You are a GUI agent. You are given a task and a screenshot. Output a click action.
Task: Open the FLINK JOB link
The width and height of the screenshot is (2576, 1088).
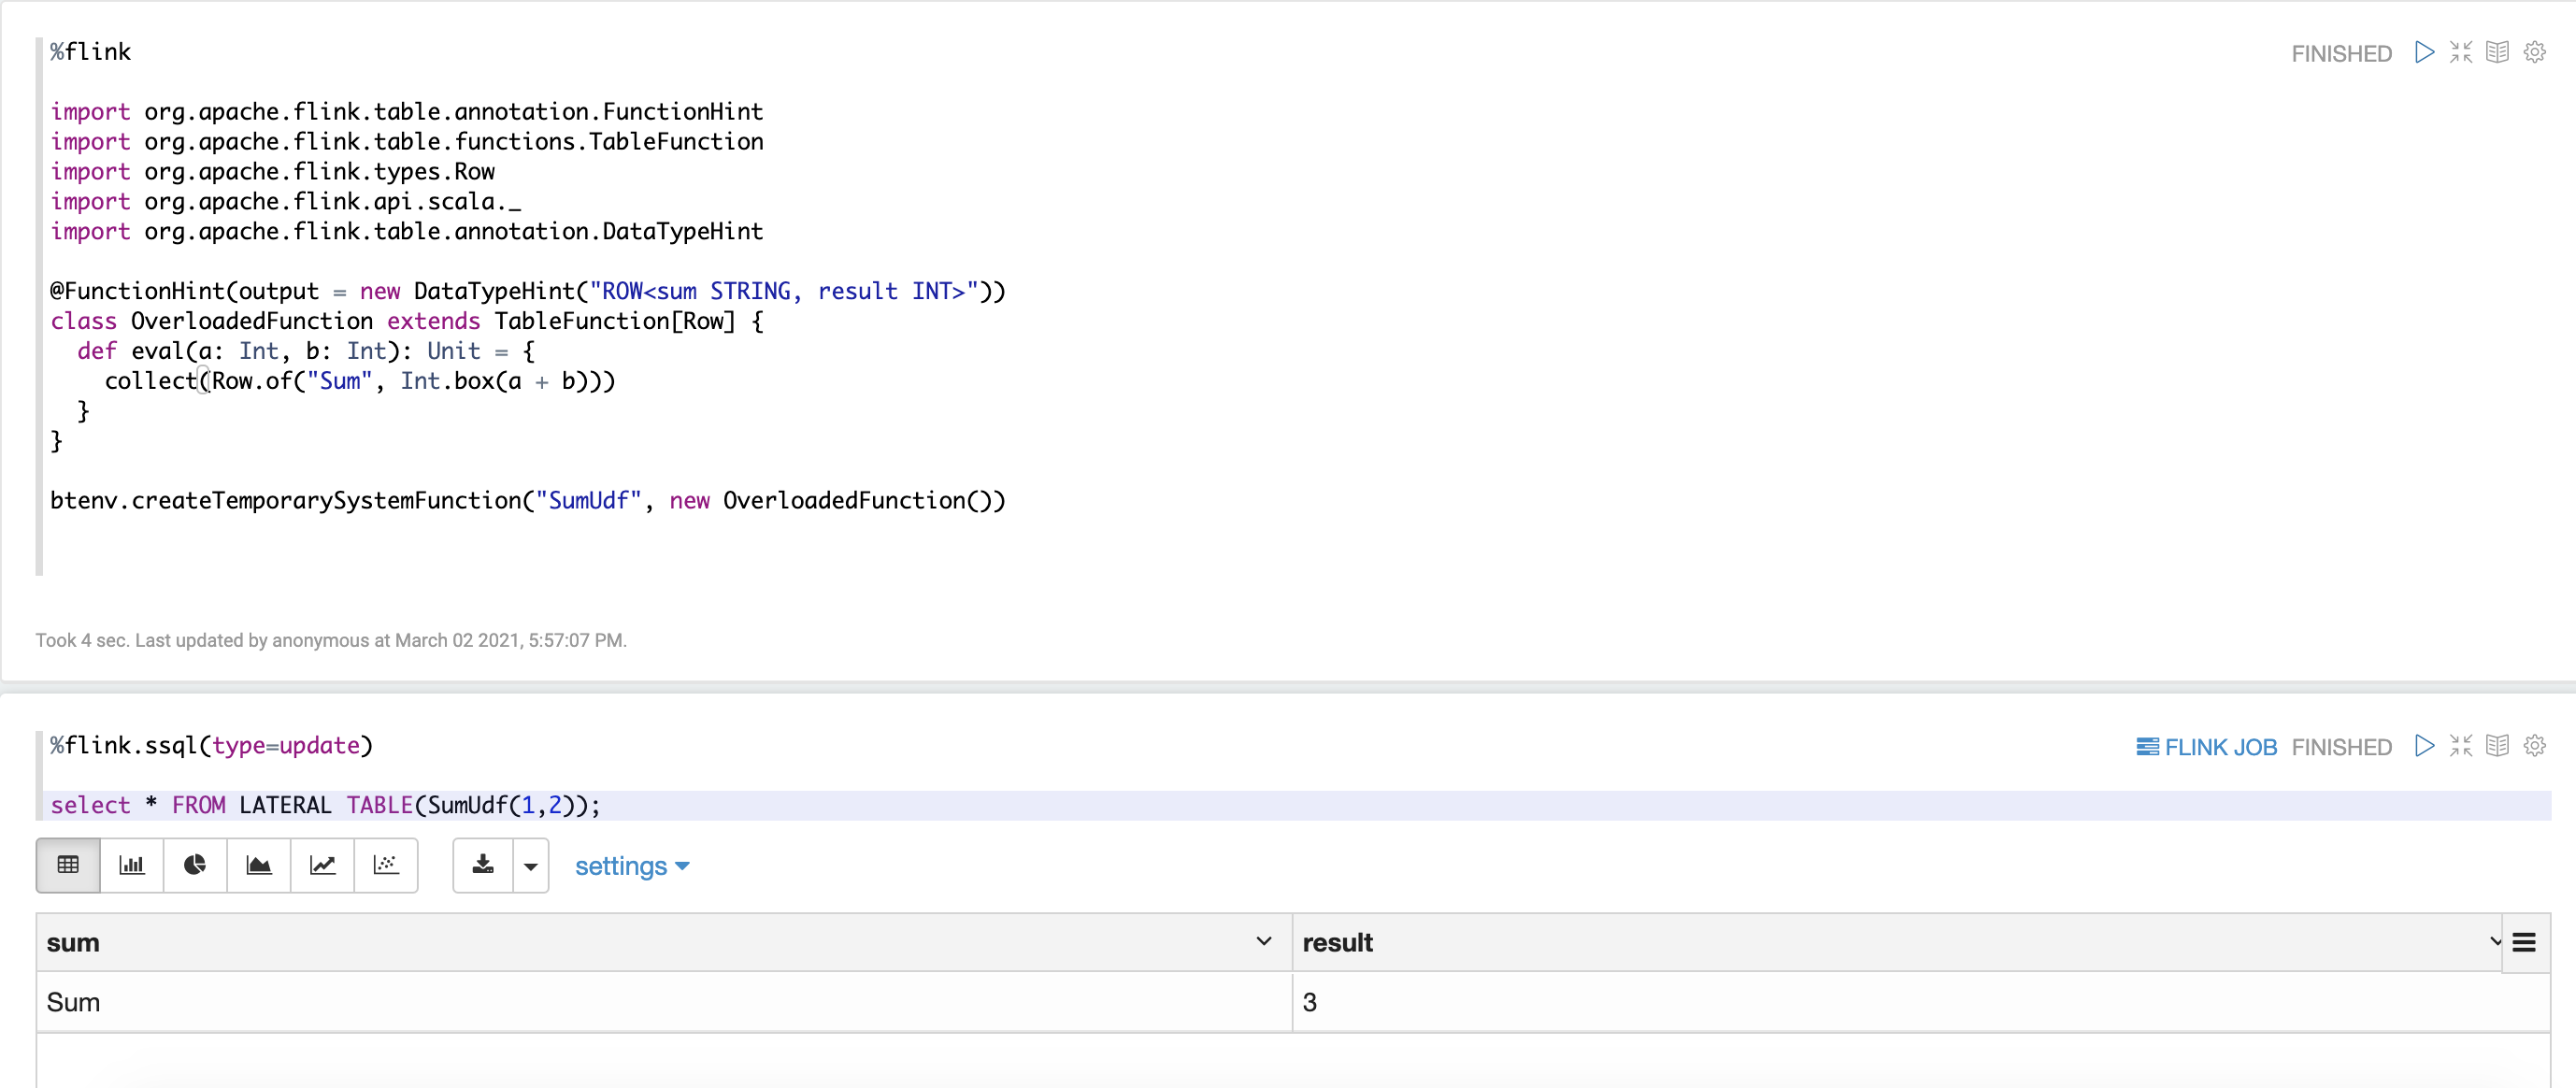click(x=2206, y=747)
